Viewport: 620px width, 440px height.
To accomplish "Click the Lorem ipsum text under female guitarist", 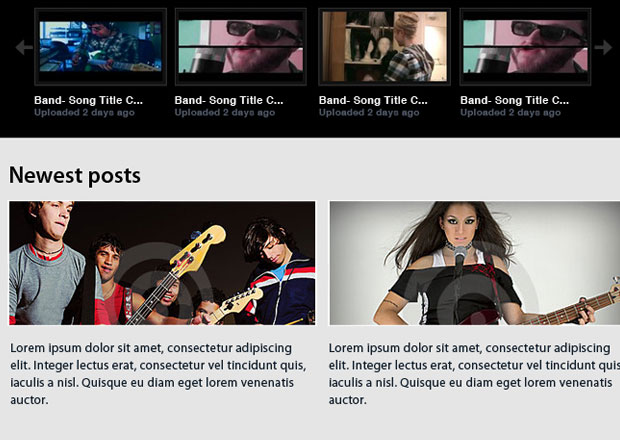I will pyautogui.click(x=474, y=374).
